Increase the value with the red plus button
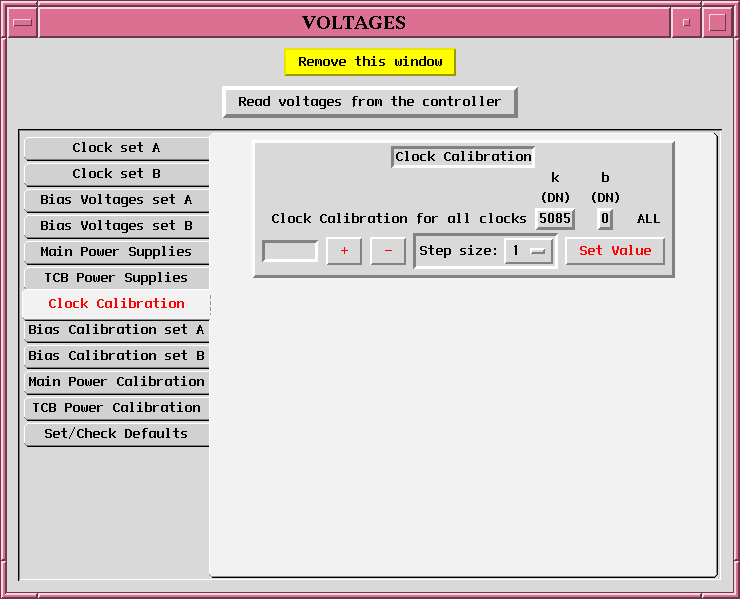 click(x=344, y=251)
